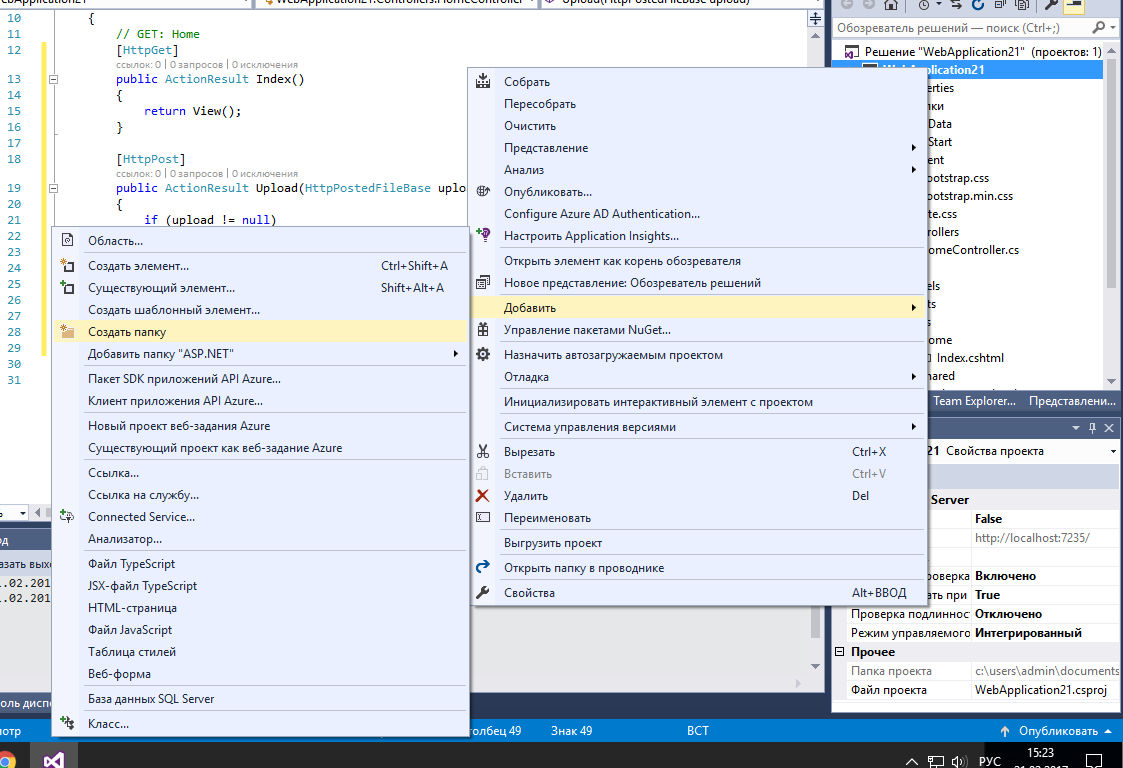The image size is (1123, 768).
Task: Expand Система управления версиями submenu
Action: [914, 427]
